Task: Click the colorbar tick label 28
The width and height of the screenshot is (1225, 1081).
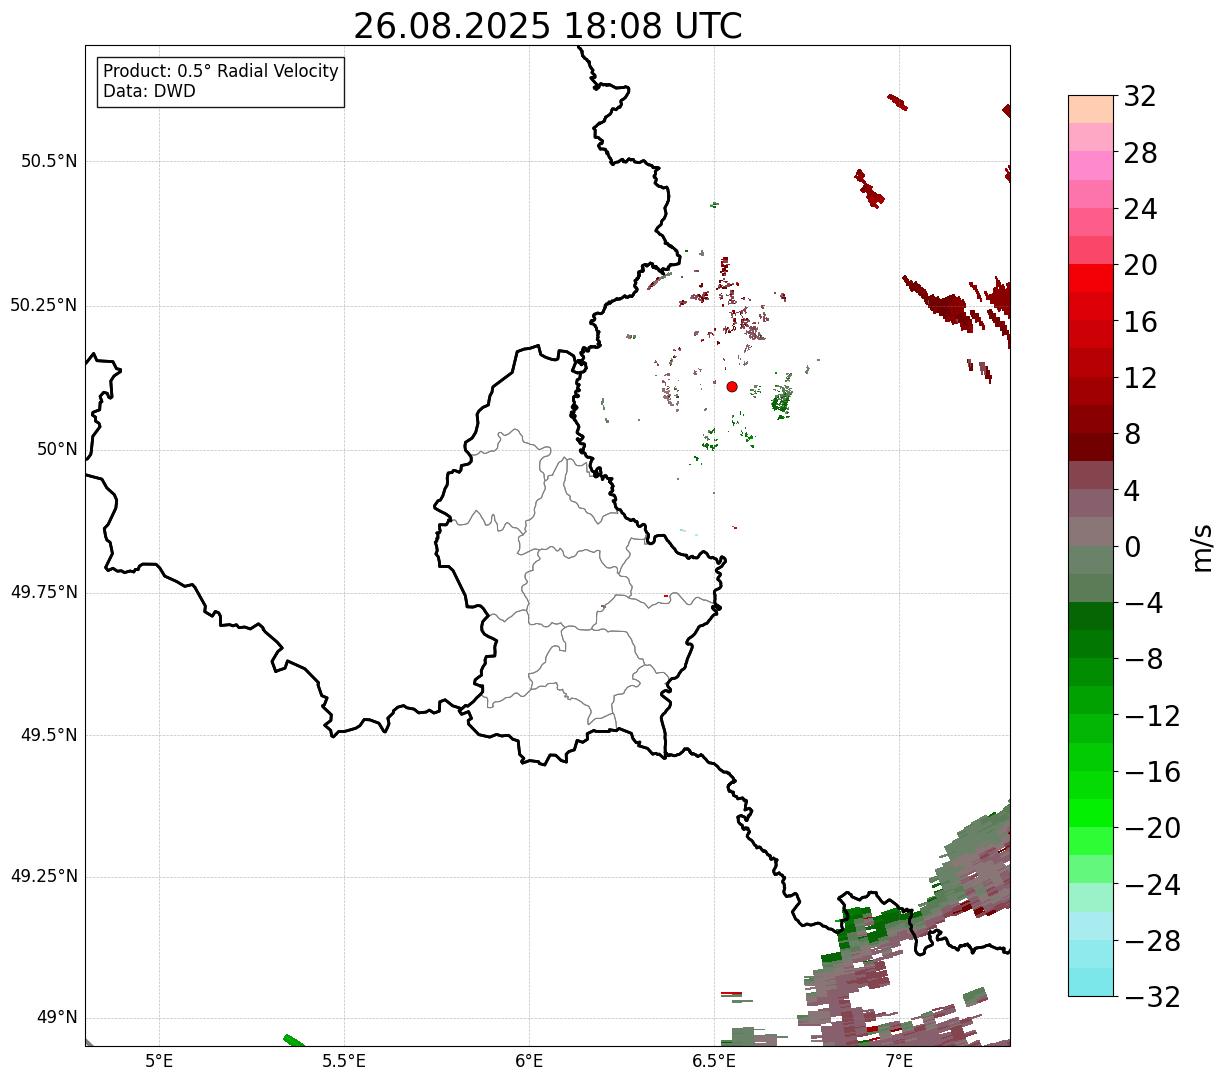Action: (1140, 154)
